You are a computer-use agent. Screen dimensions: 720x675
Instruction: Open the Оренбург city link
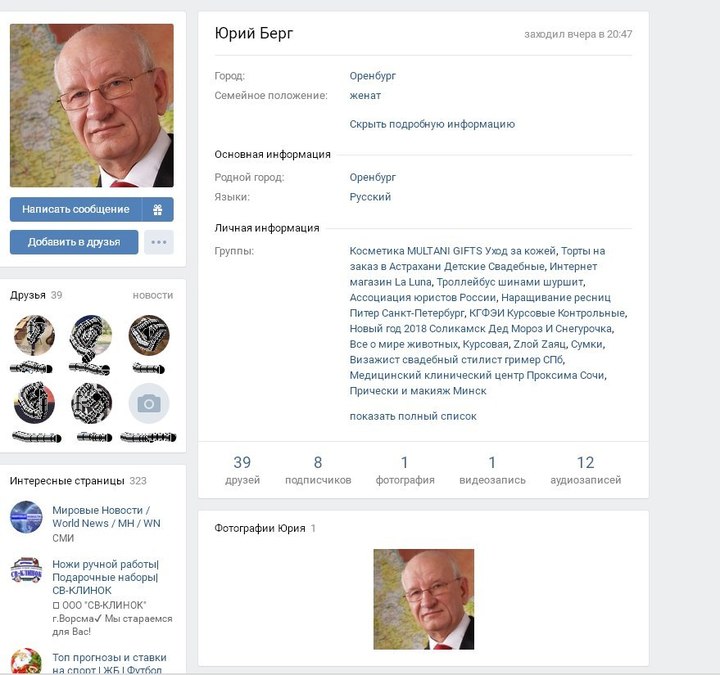click(372, 76)
